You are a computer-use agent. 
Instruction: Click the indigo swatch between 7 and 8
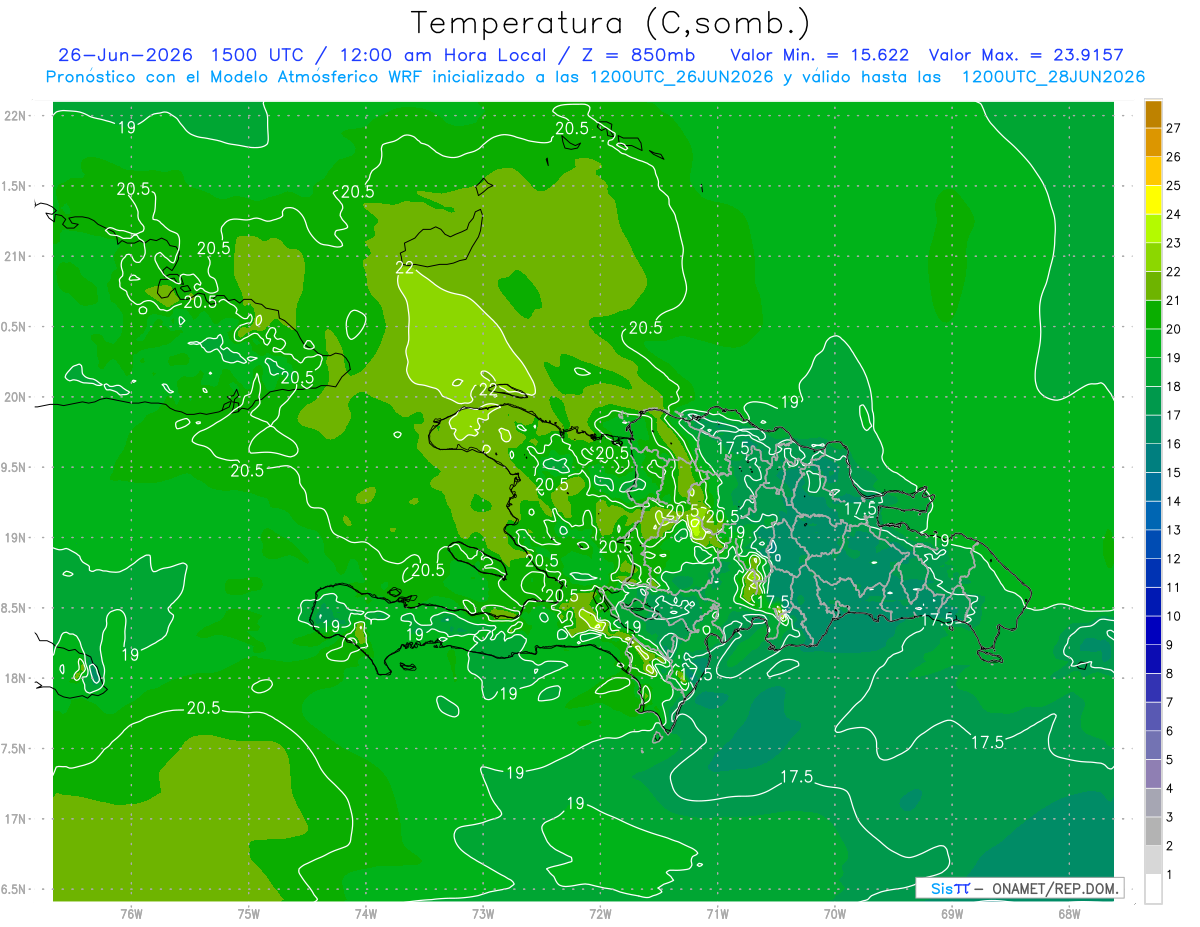pos(1153,688)
